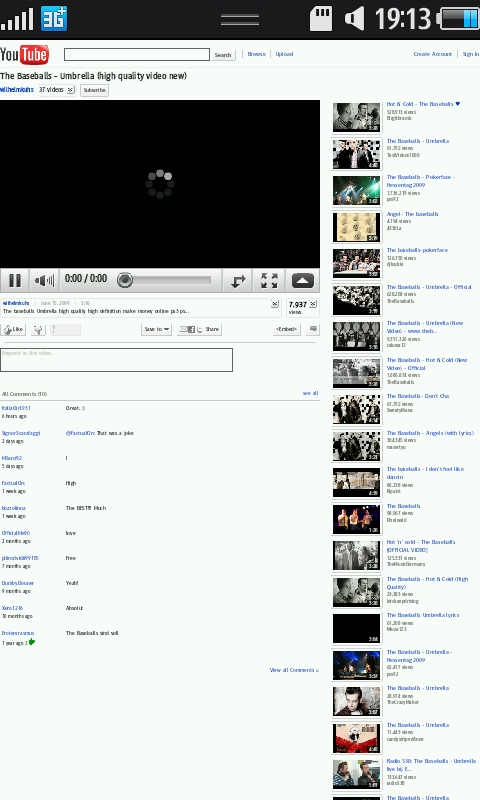480x800 pixels.
Task: Click the uploader channel name under title
Action: coord(17,90)
